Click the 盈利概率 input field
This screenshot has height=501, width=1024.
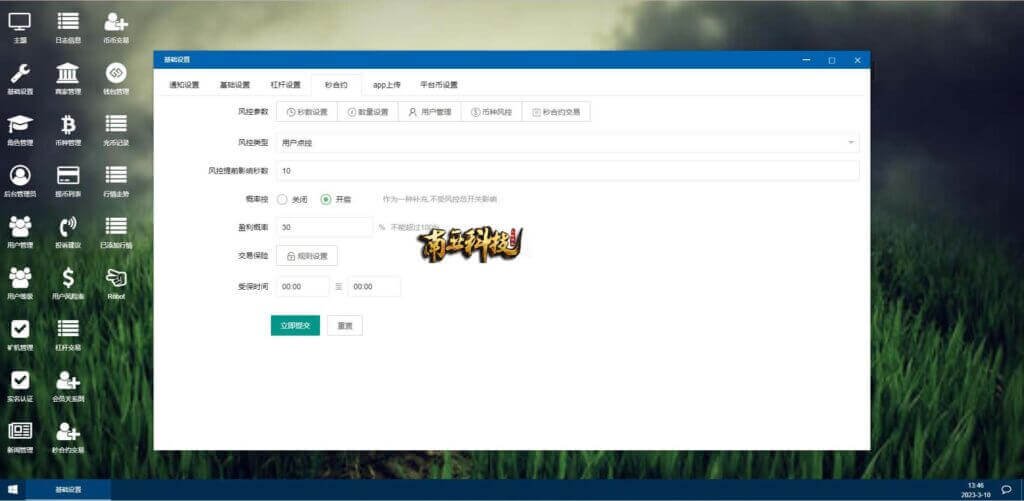tap(323, 228)
